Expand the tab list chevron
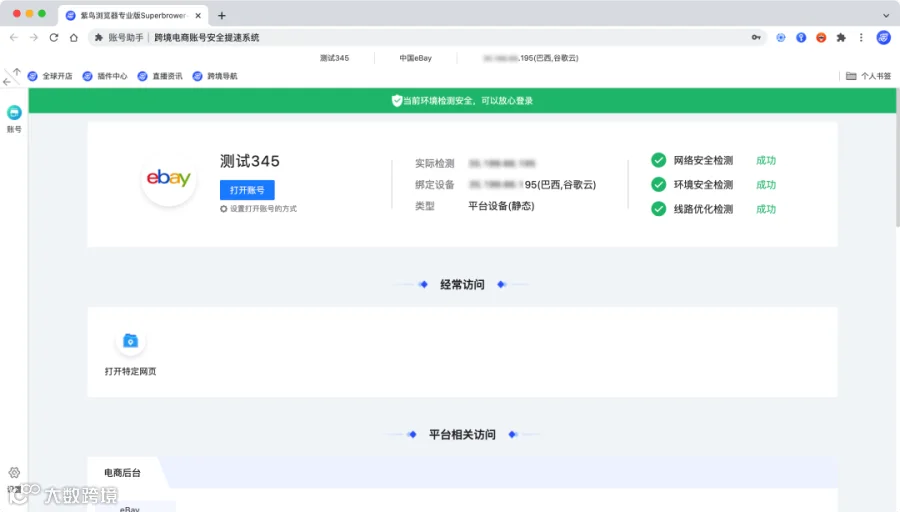 click(886, 15)
